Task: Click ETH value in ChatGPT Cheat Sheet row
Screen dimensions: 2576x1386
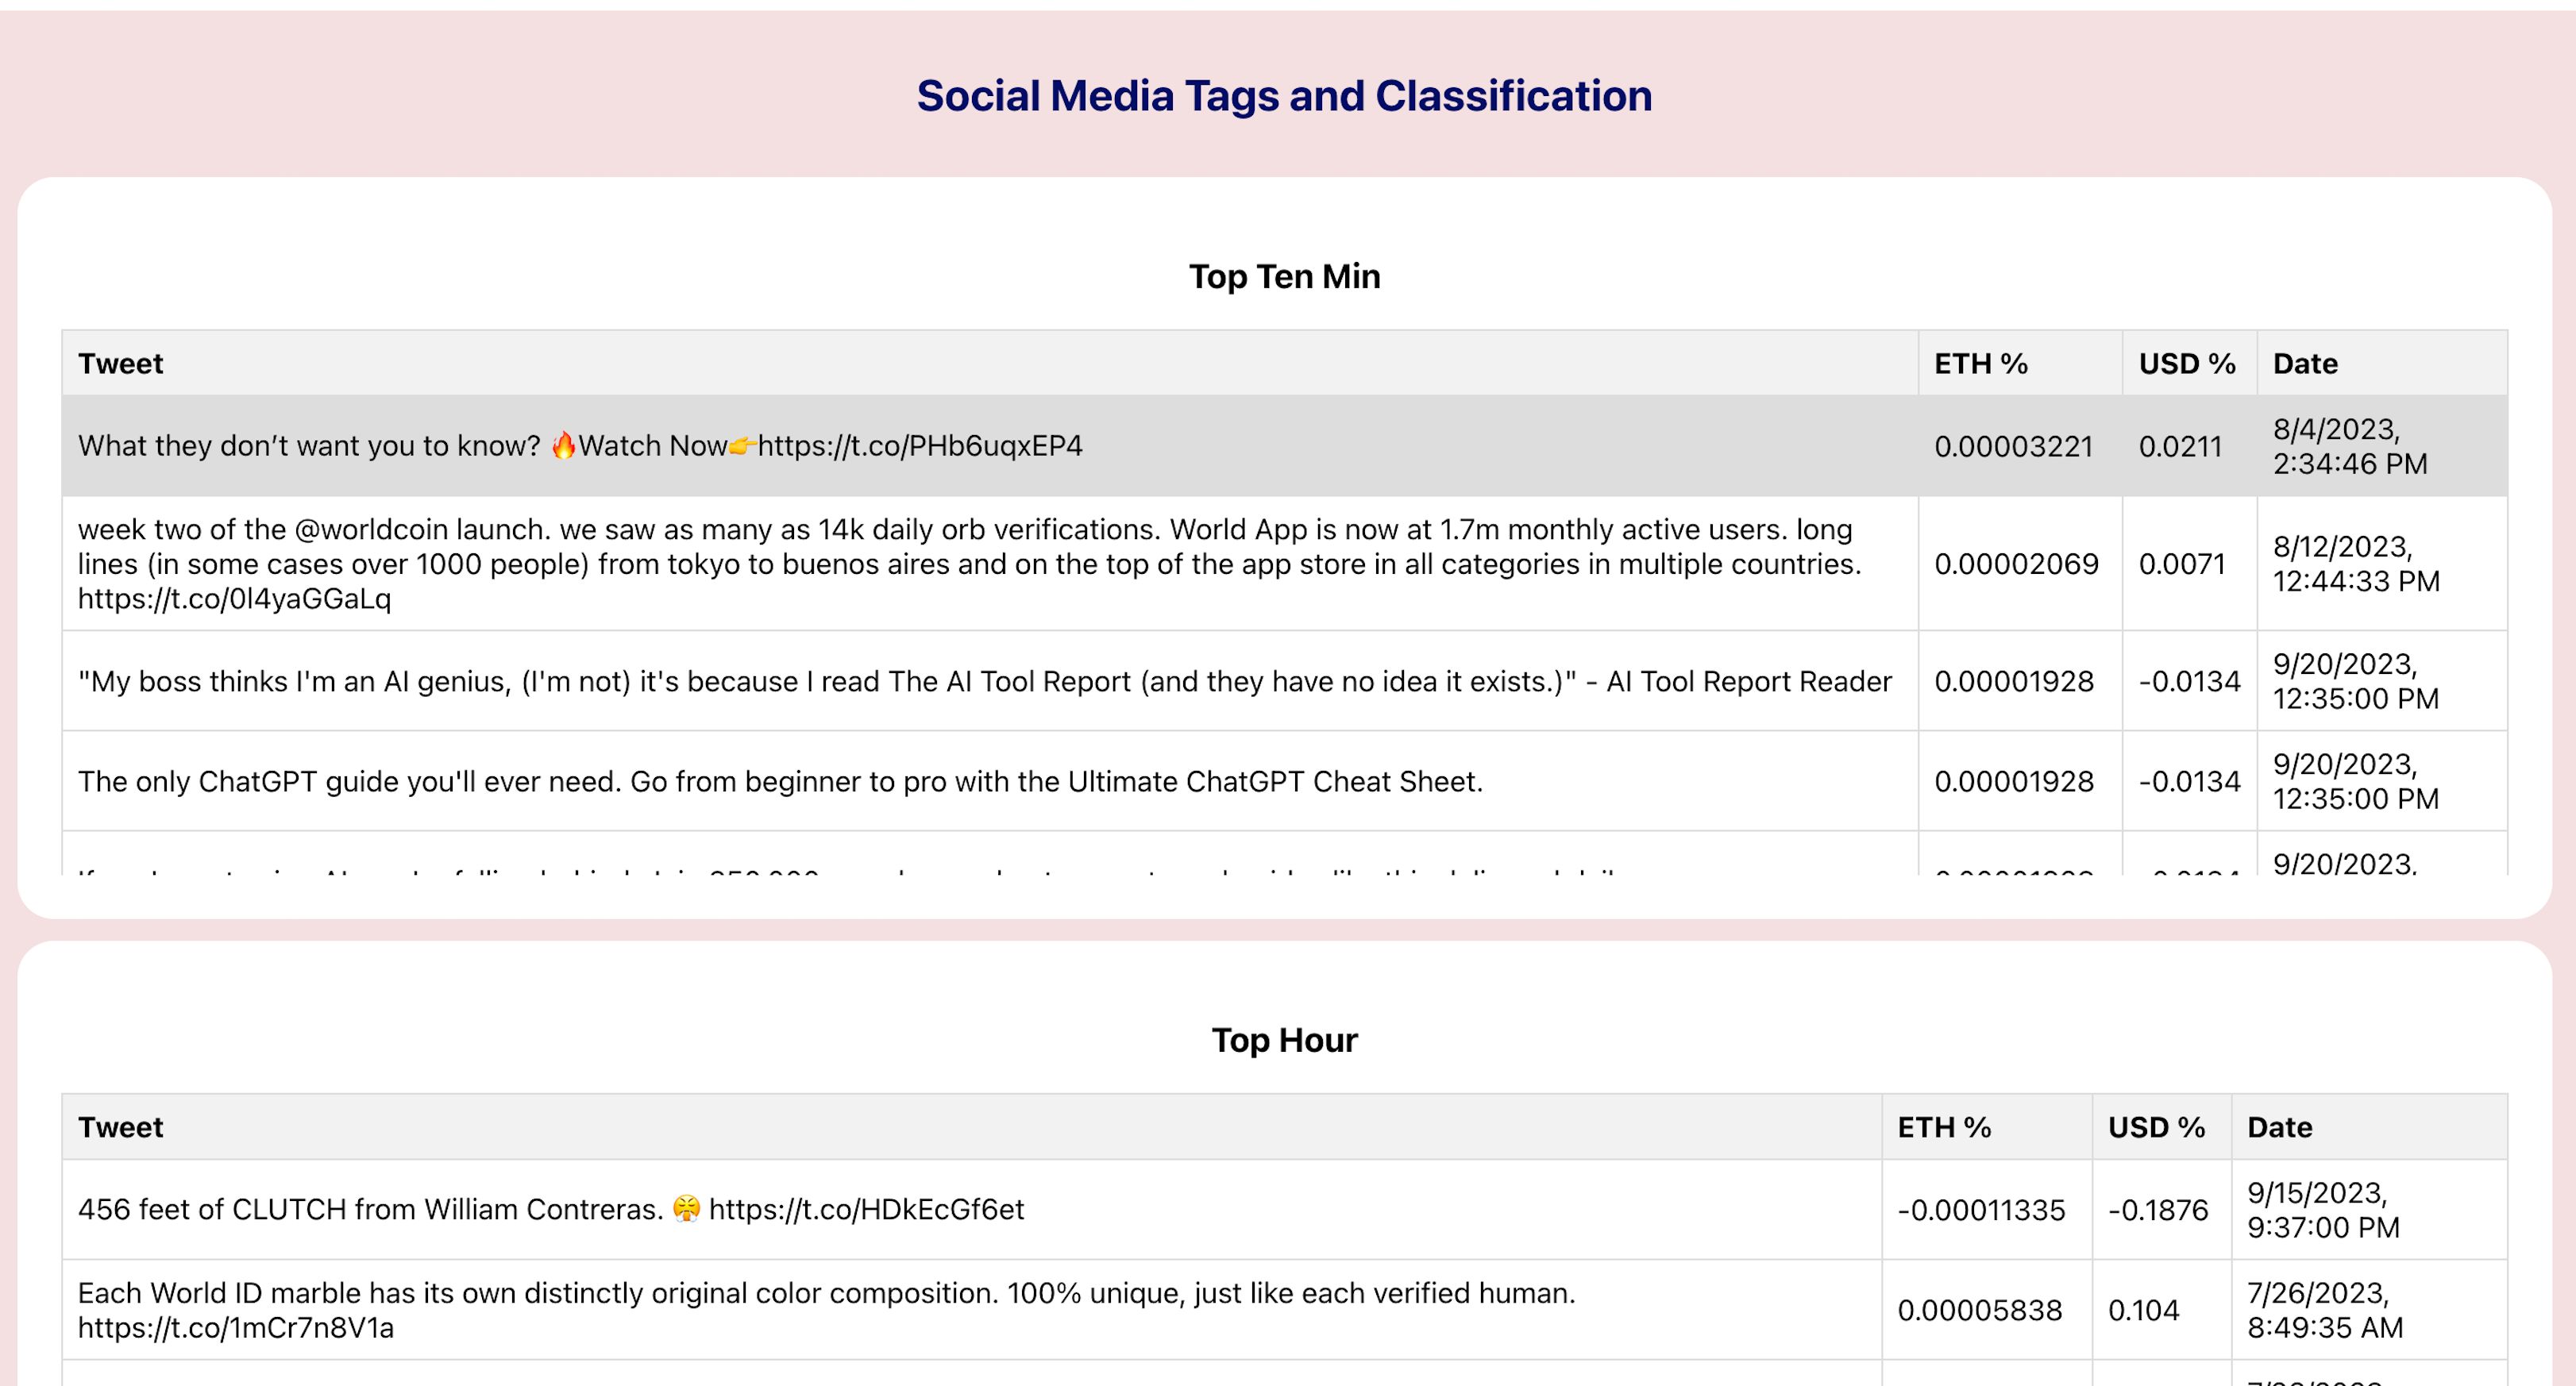Action: pyautogui.click(x=2013, y=781)
